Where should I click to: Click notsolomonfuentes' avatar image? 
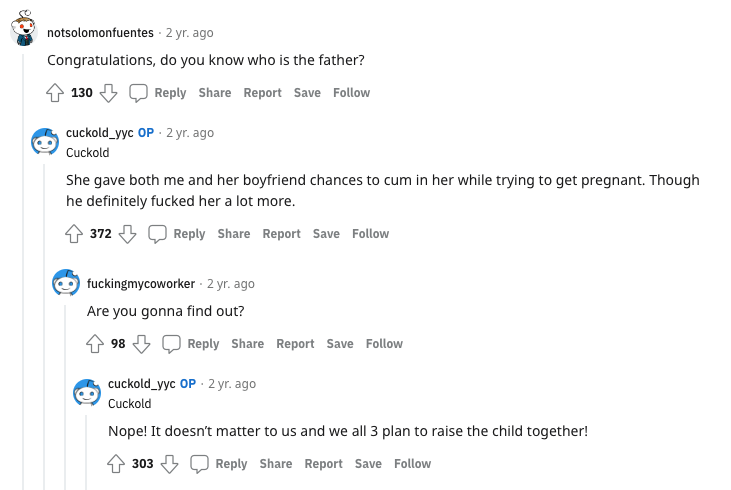[24, 32]
